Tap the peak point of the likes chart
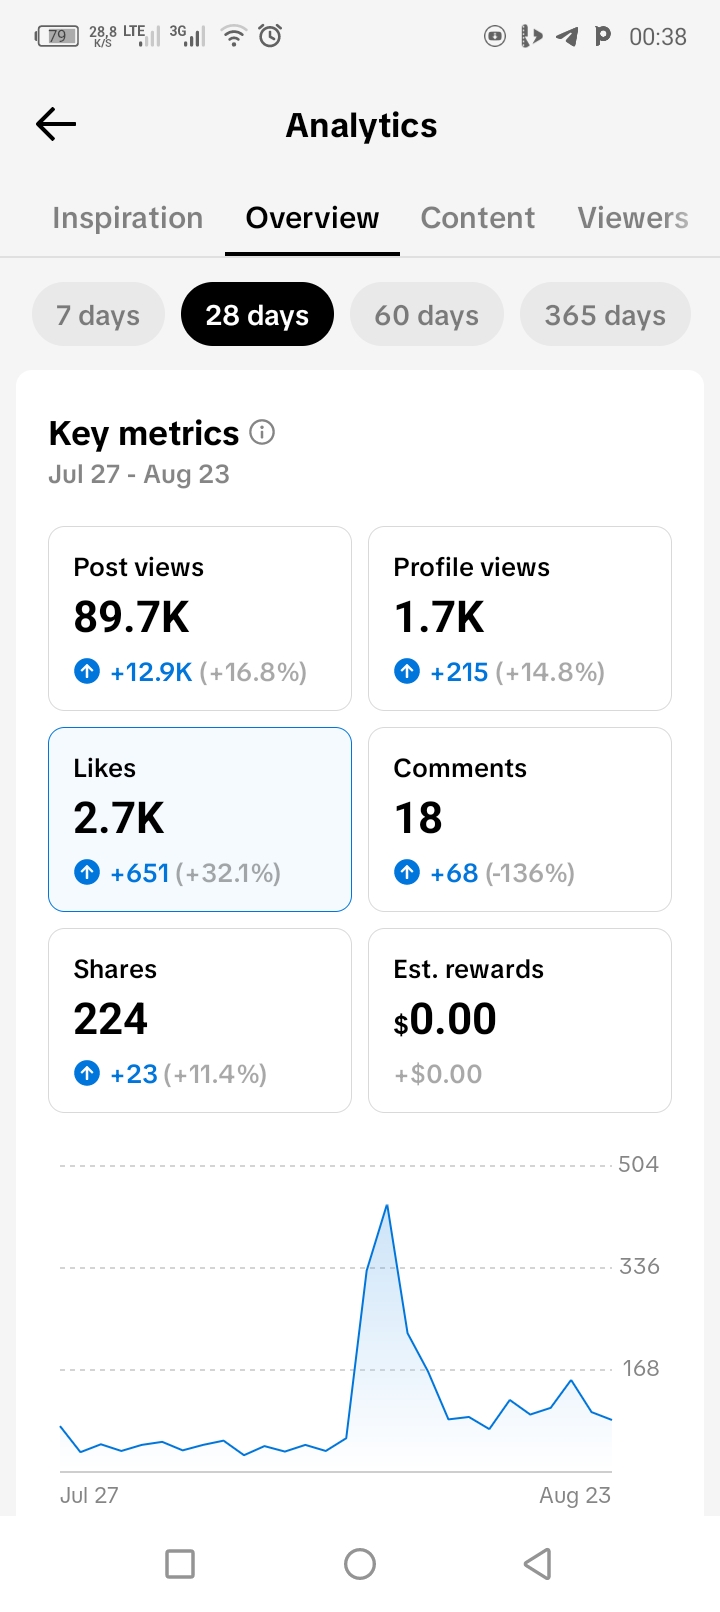 click(387, 1206)
